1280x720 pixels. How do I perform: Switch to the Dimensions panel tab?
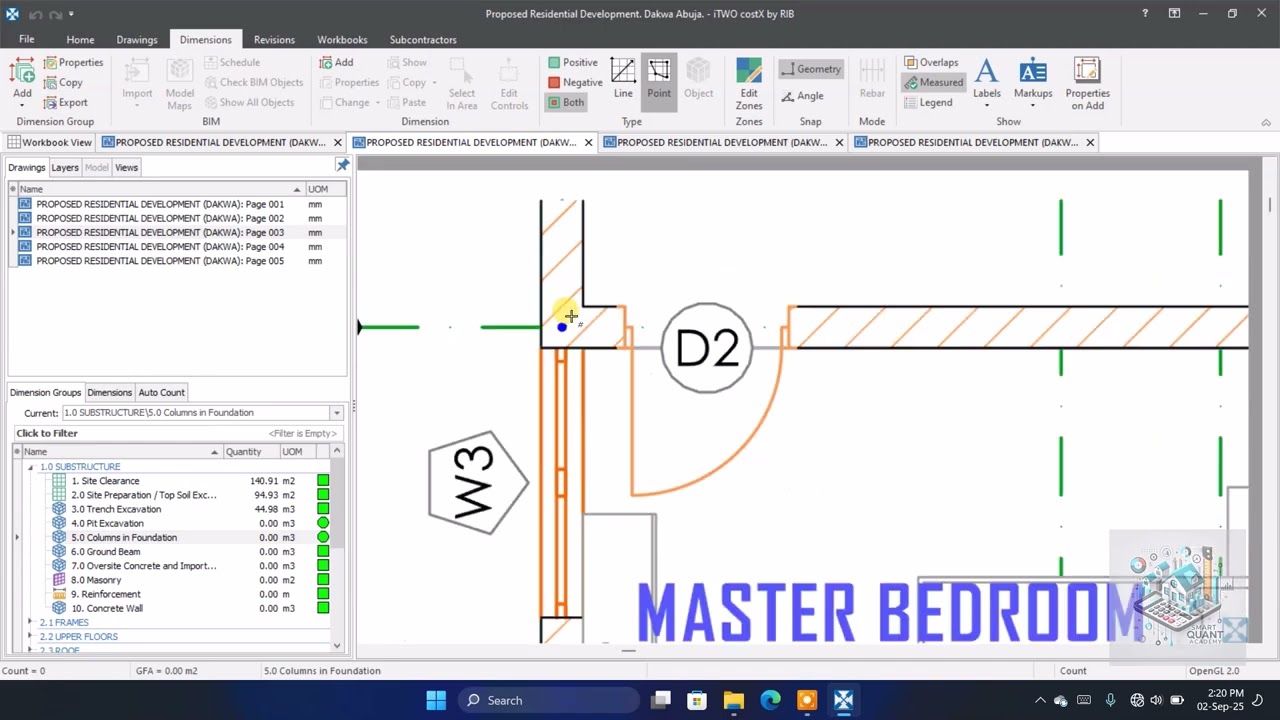pyautogui.click(x=109, y=392)
